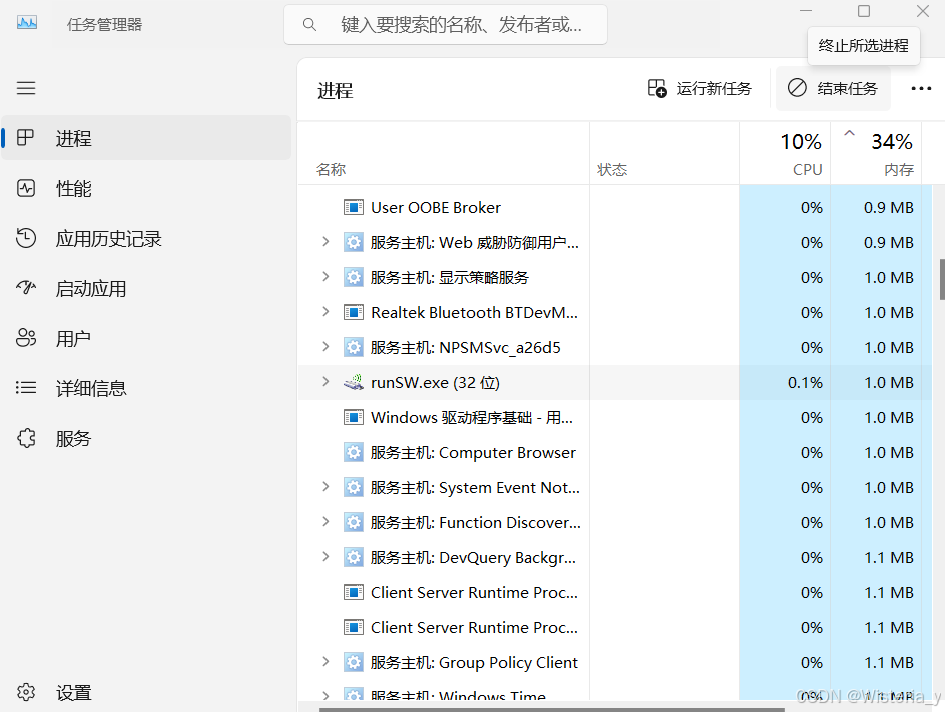Viewport: 945px width, 712px height.
Task: Click the vertical scrollbar thumb
Action: pos(942,279)
